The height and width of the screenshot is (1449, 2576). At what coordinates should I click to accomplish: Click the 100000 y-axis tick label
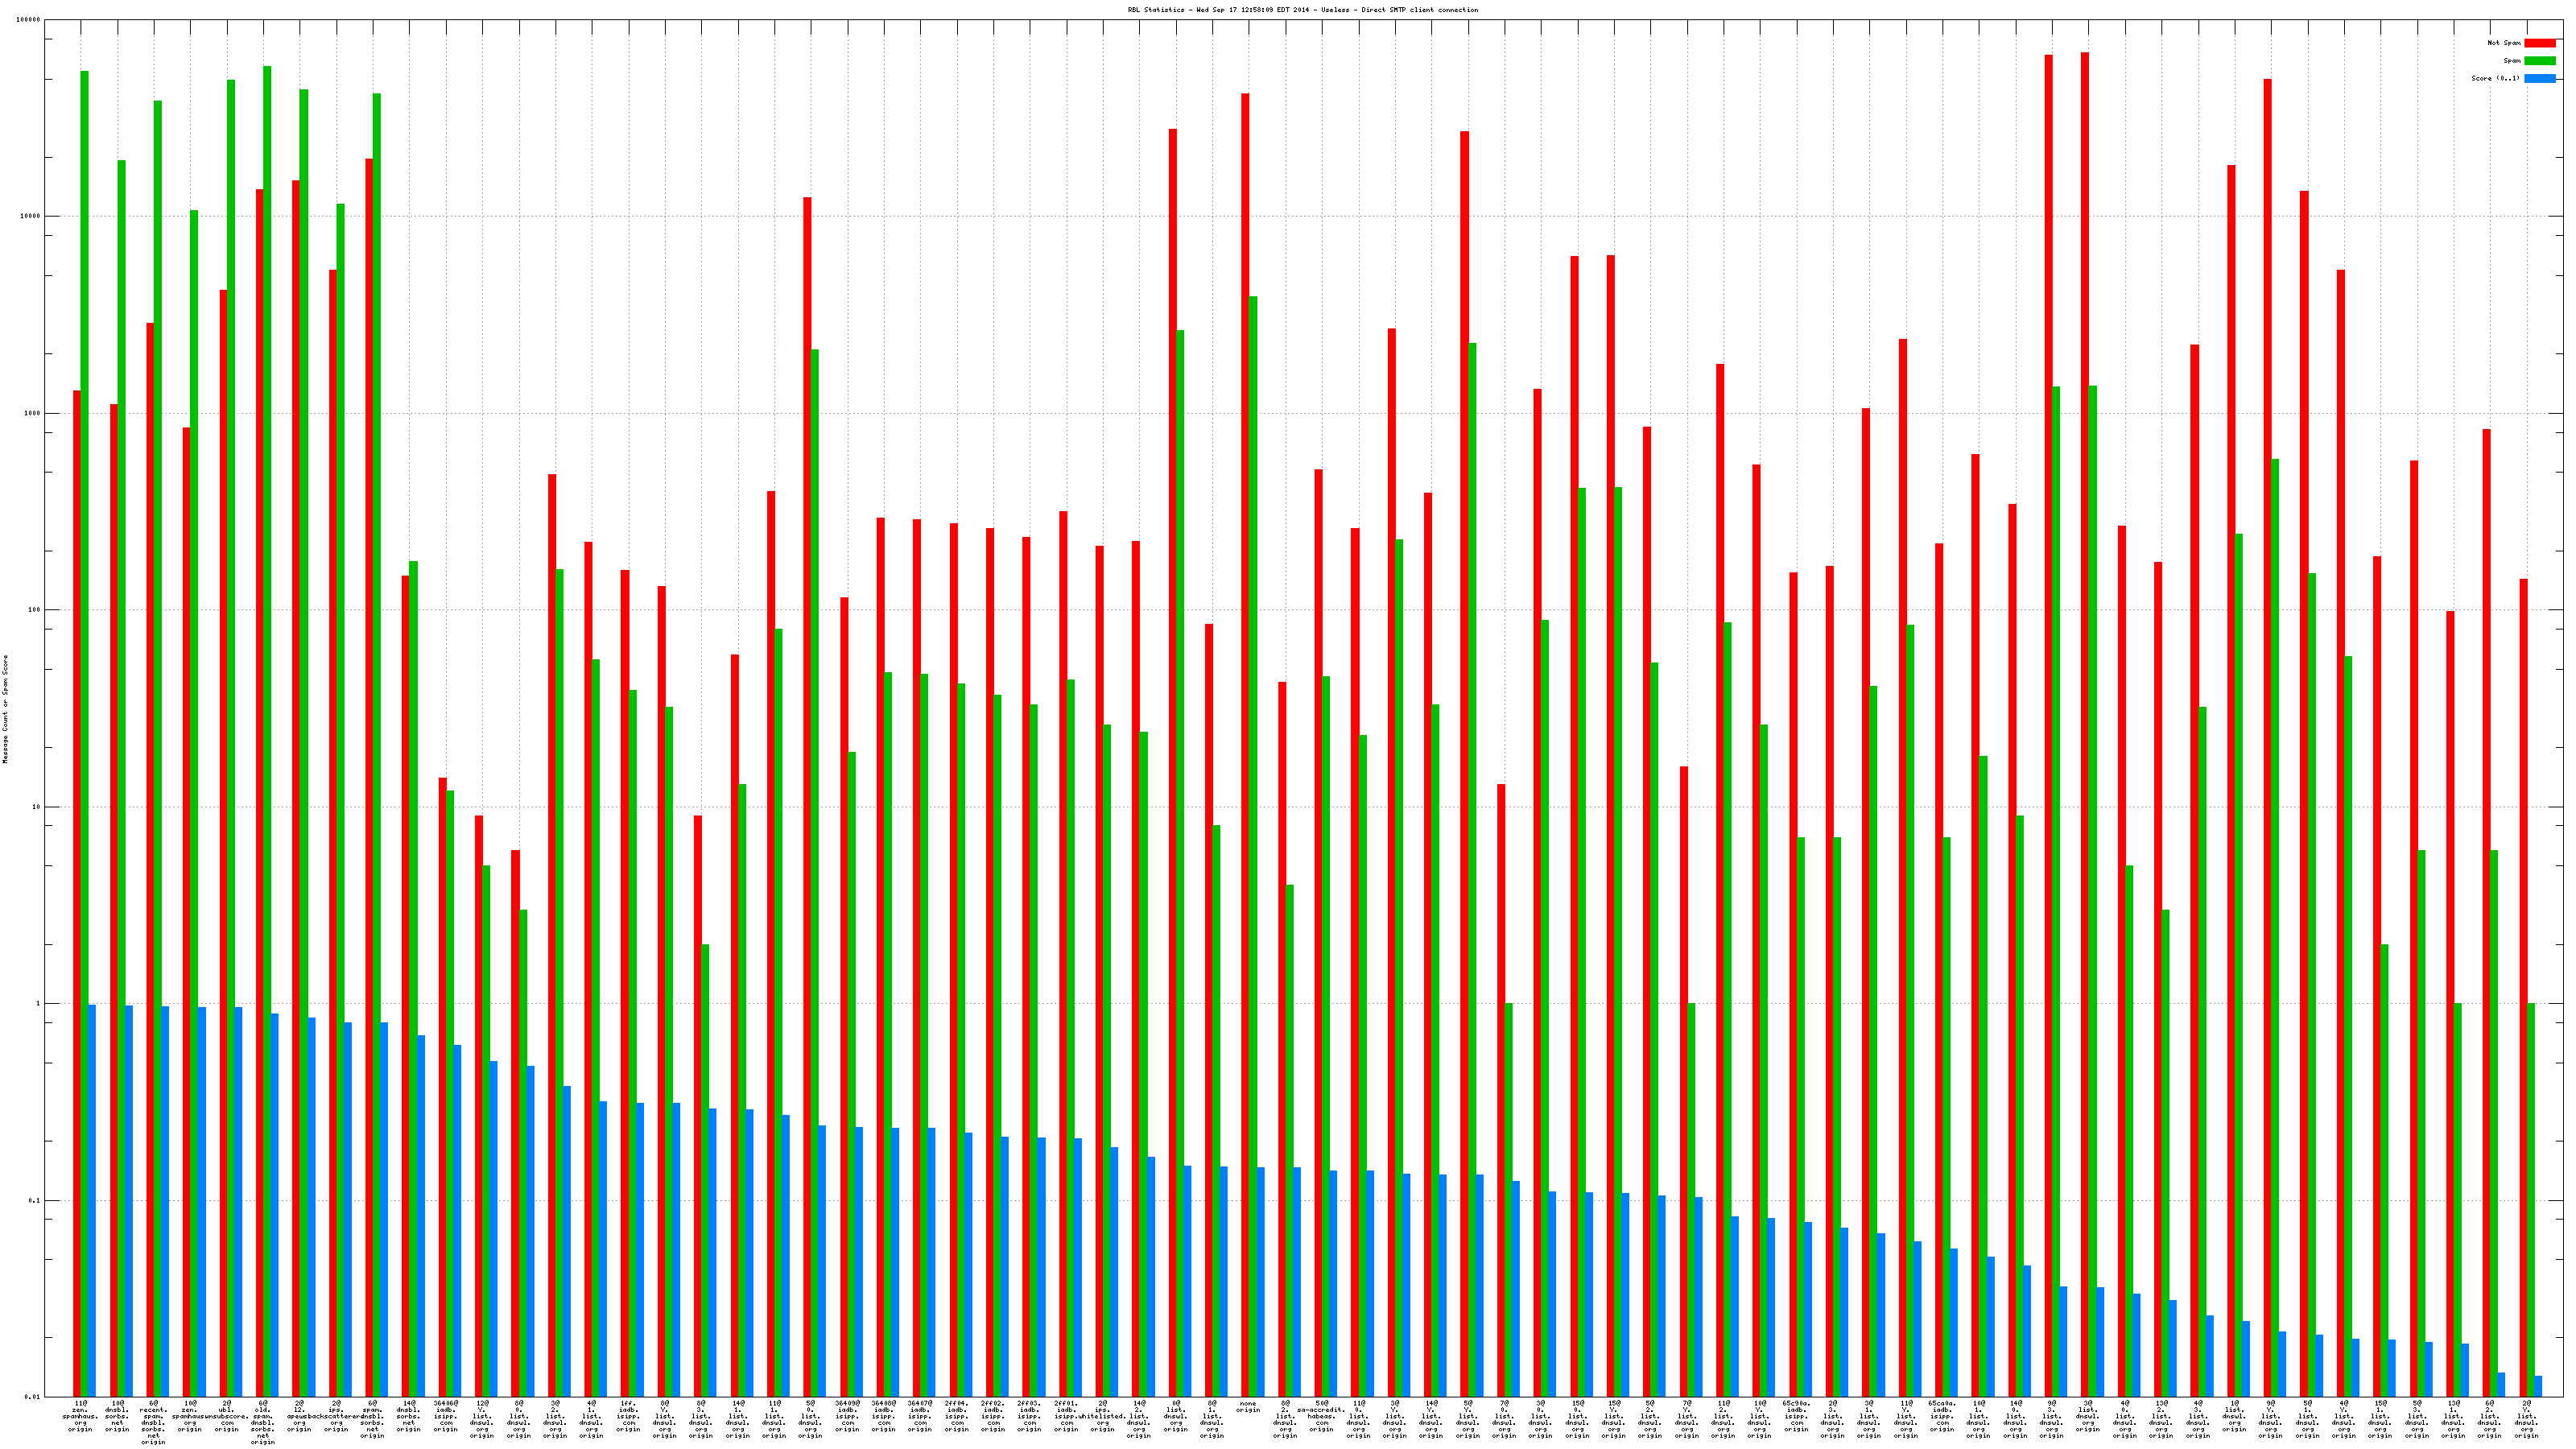pyautogui.click(x=29, y=20)
